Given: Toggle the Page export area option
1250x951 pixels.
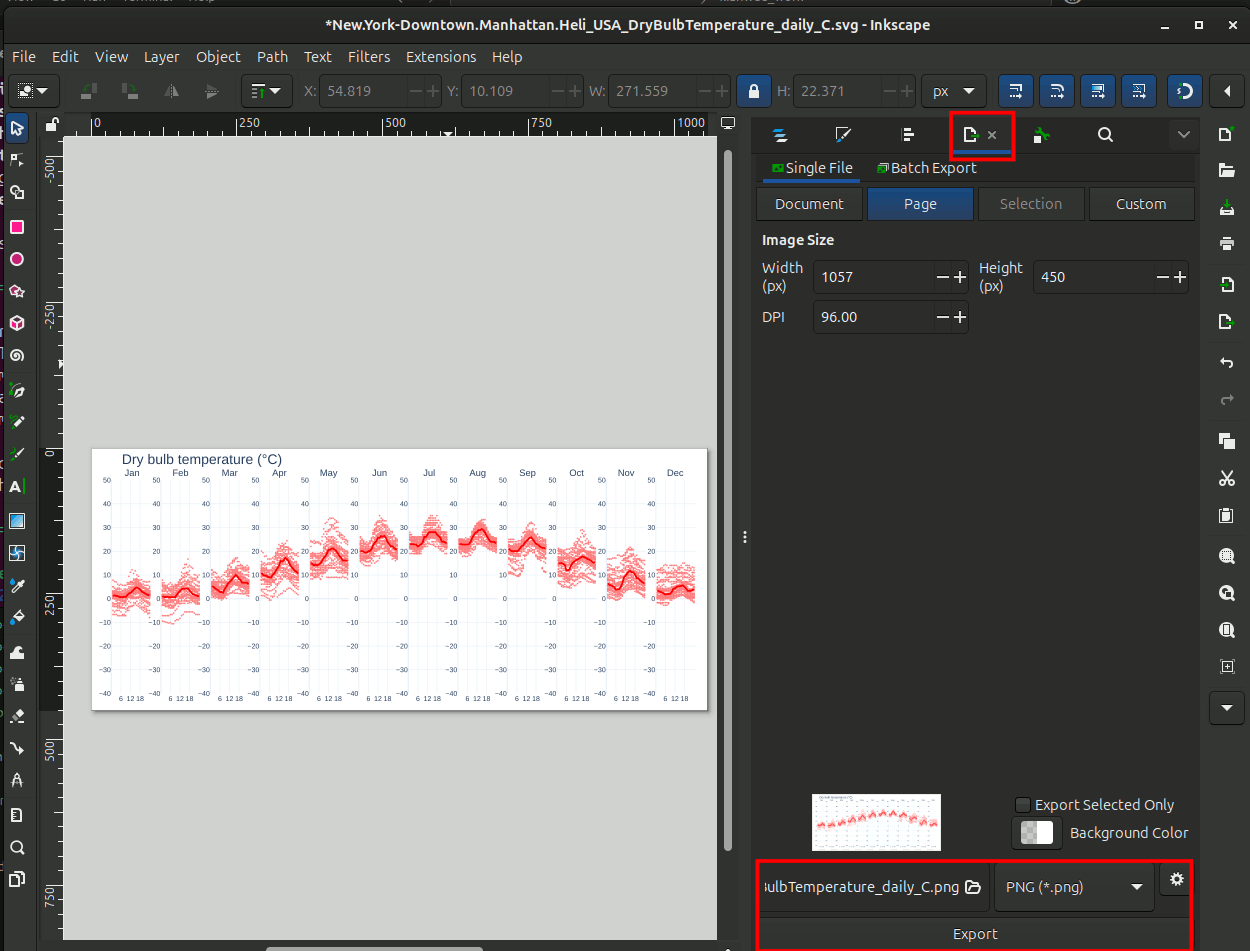Looking at the screenshot, I should click(x=920, y=204).
